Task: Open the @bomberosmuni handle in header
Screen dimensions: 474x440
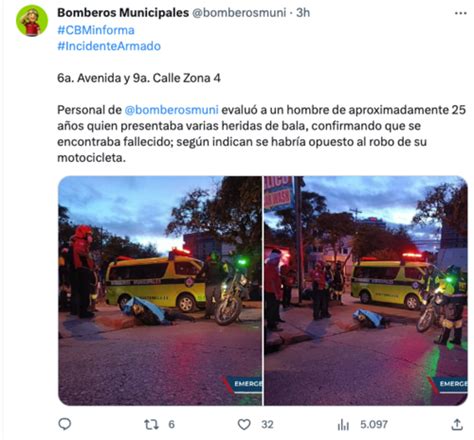Action: (239, 13)
